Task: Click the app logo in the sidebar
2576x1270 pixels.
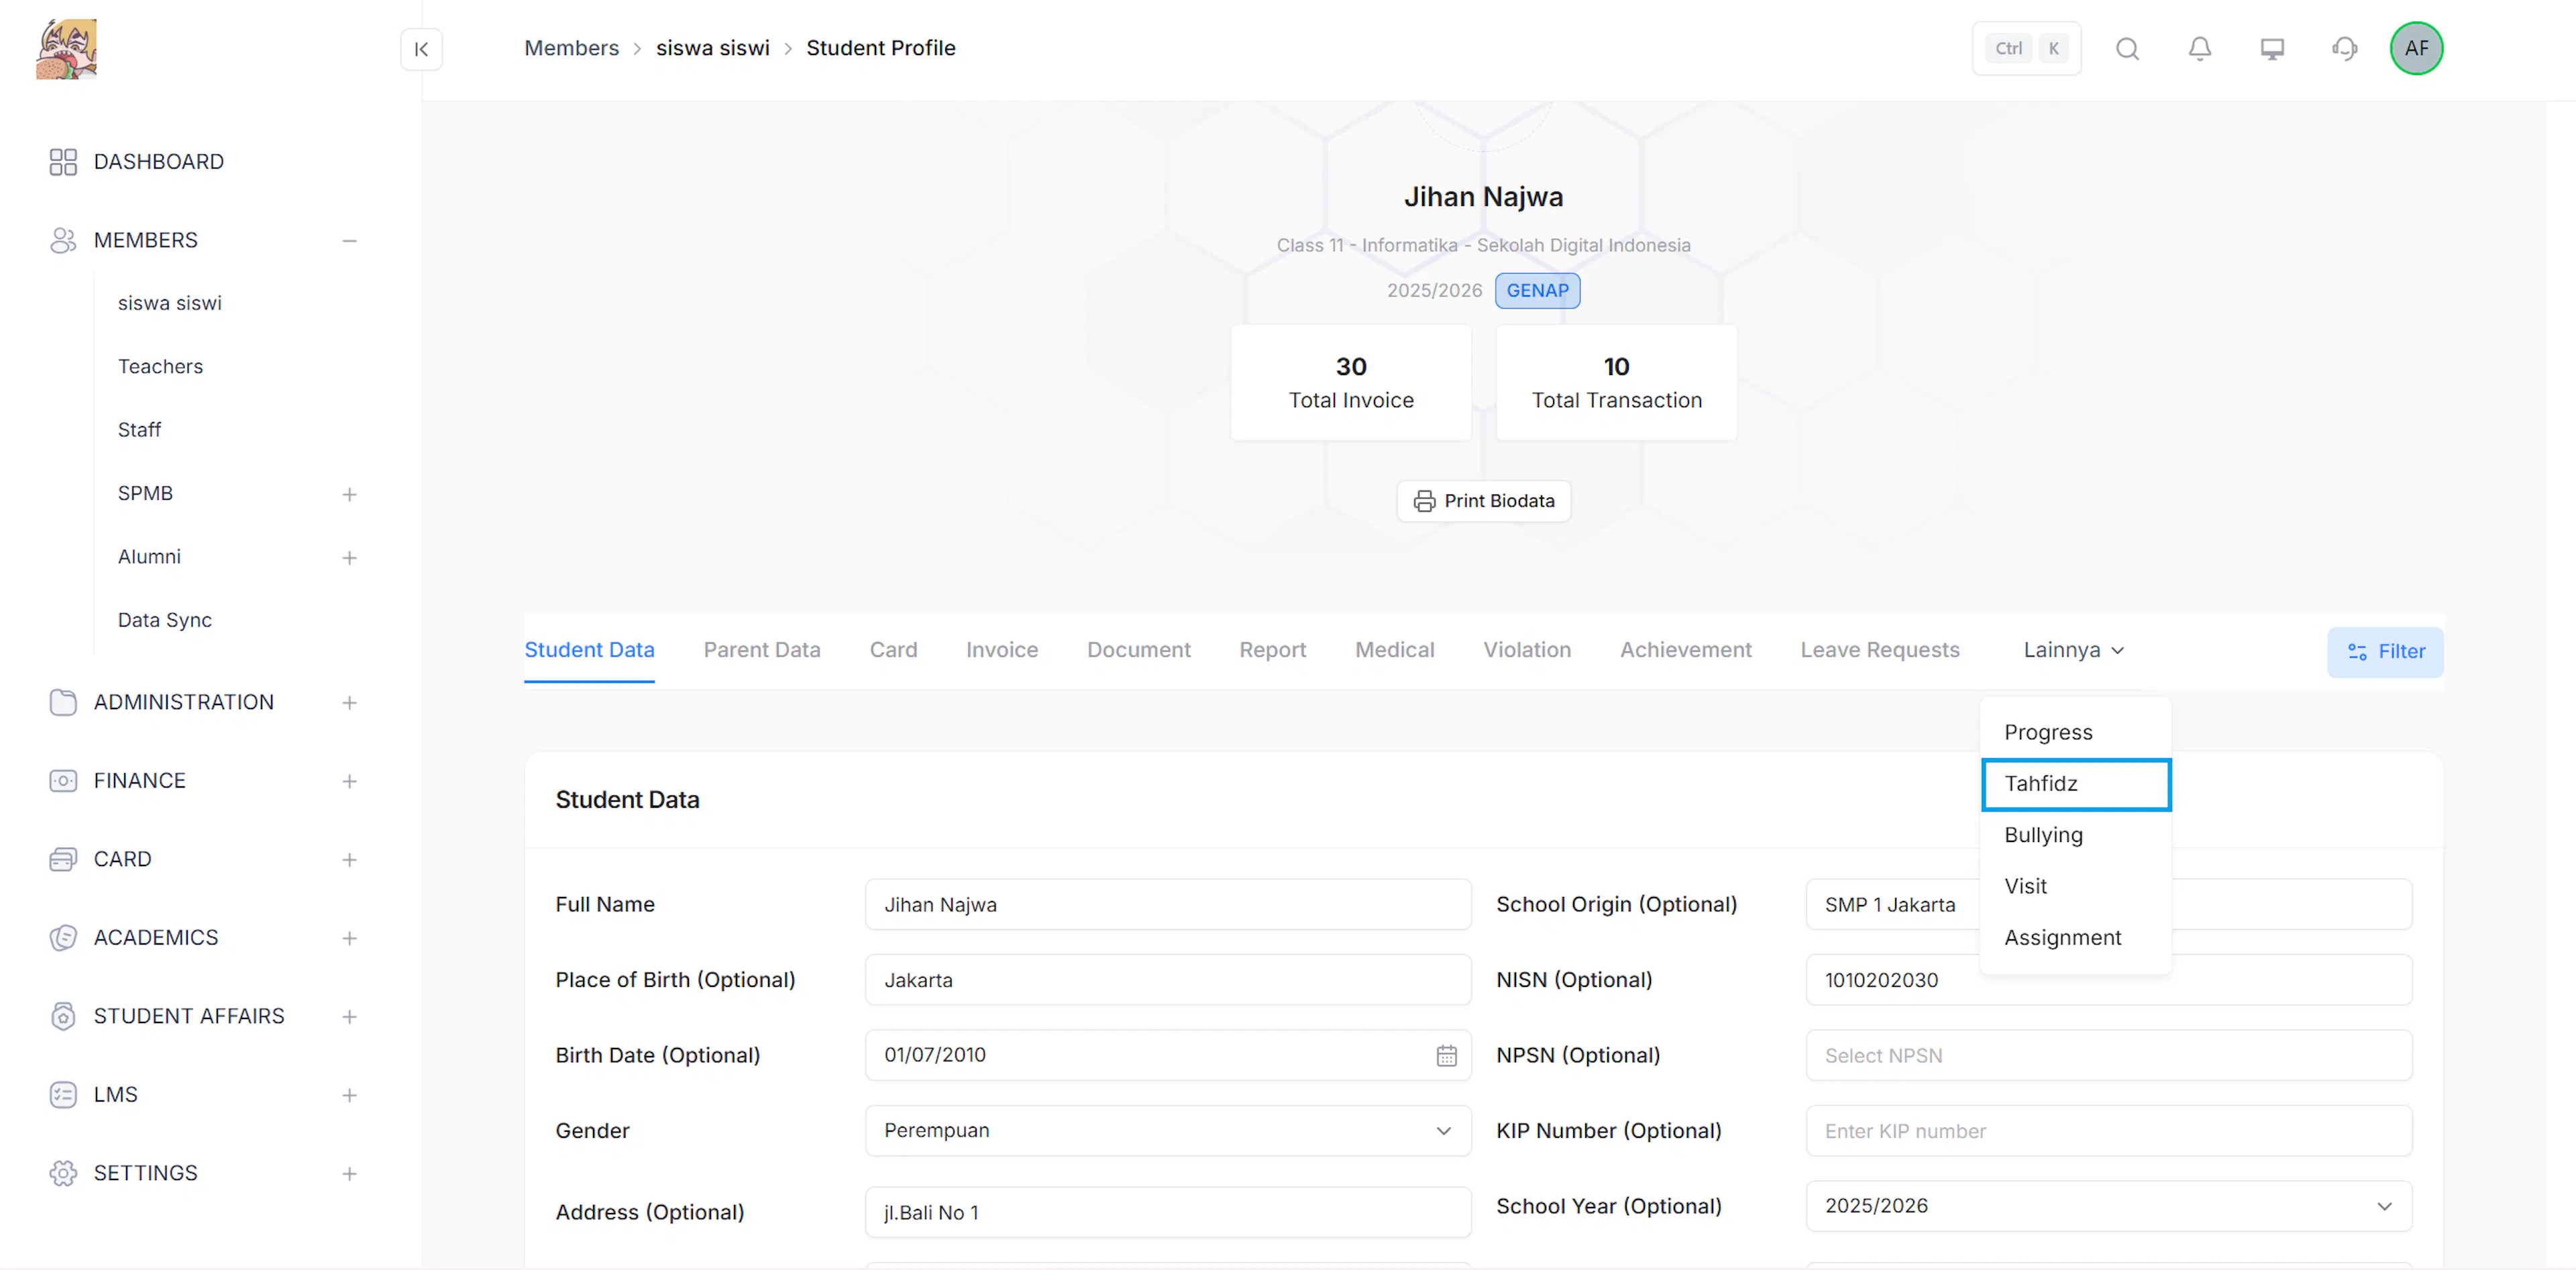Action: click(x=66, y=48)
